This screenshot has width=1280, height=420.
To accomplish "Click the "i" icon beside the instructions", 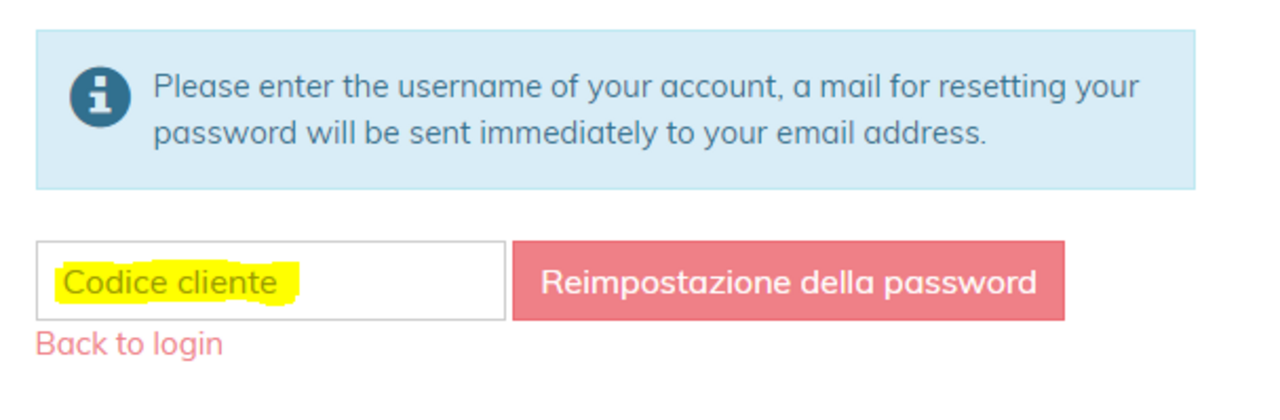I will click(100, 97).
